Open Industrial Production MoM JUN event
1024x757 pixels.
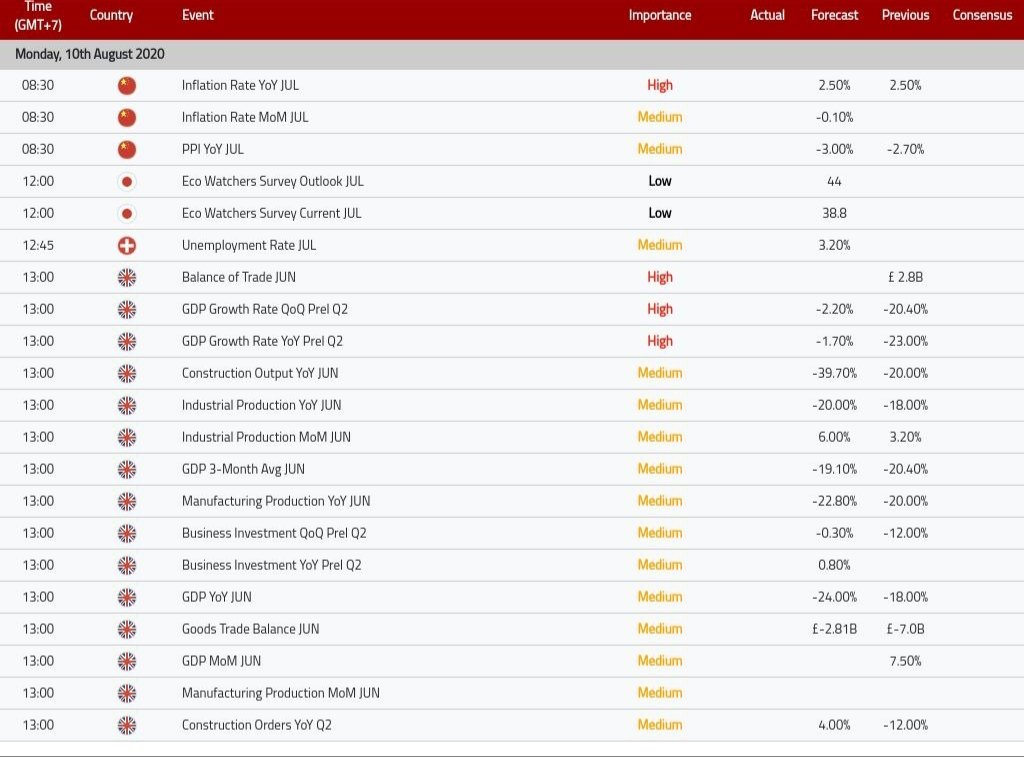click(266, 437)
